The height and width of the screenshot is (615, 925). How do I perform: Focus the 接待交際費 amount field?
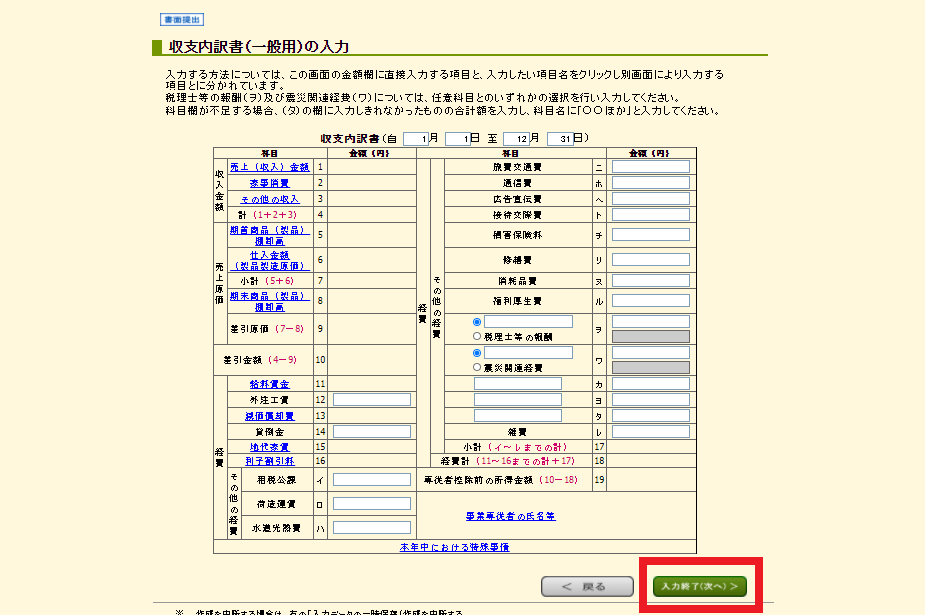pyautogui.click(x=651, y=215)
